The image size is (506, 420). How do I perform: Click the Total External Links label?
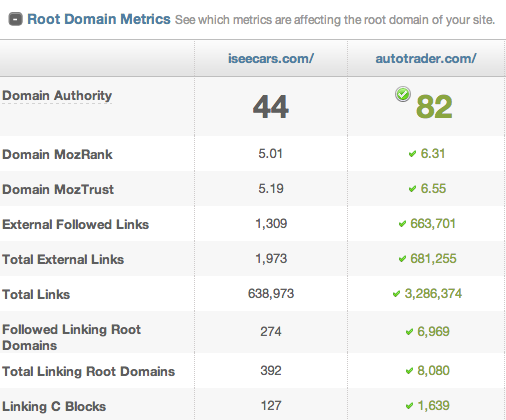63,259
